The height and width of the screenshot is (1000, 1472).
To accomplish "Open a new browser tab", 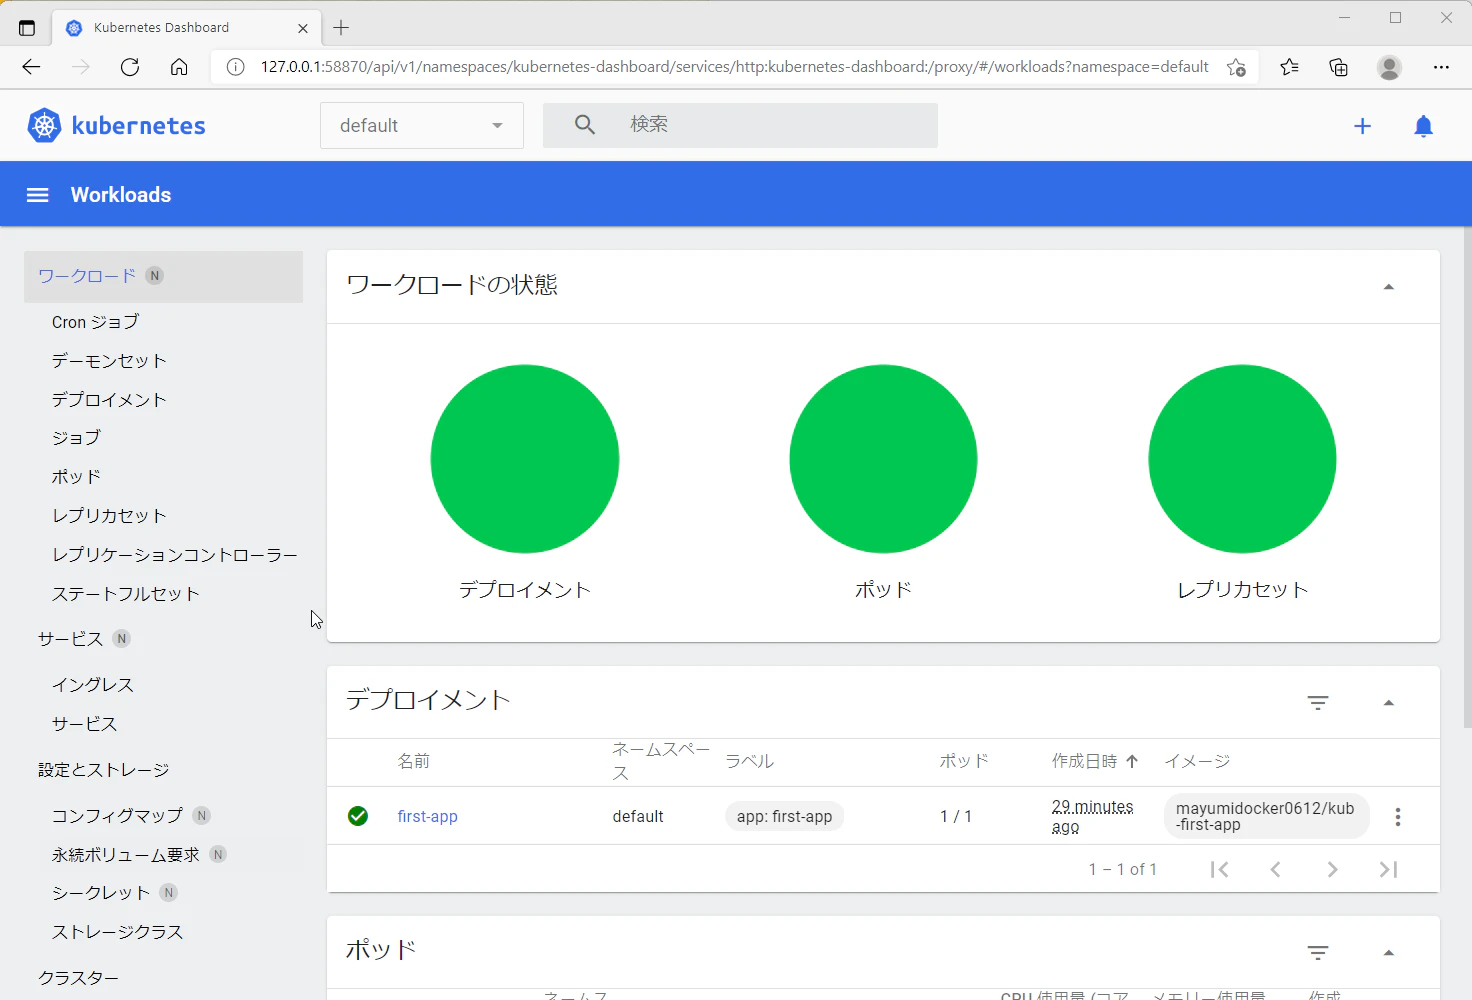I will [x=341, y=28].
